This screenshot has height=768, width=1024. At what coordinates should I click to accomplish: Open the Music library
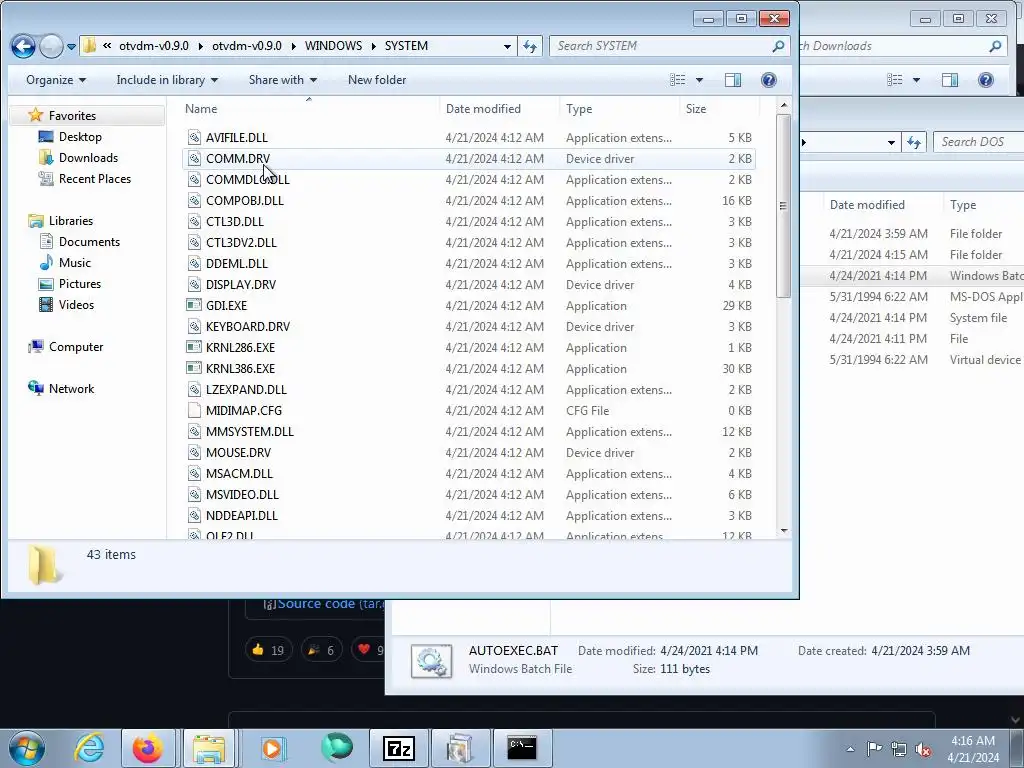click(x=74, y=263)
